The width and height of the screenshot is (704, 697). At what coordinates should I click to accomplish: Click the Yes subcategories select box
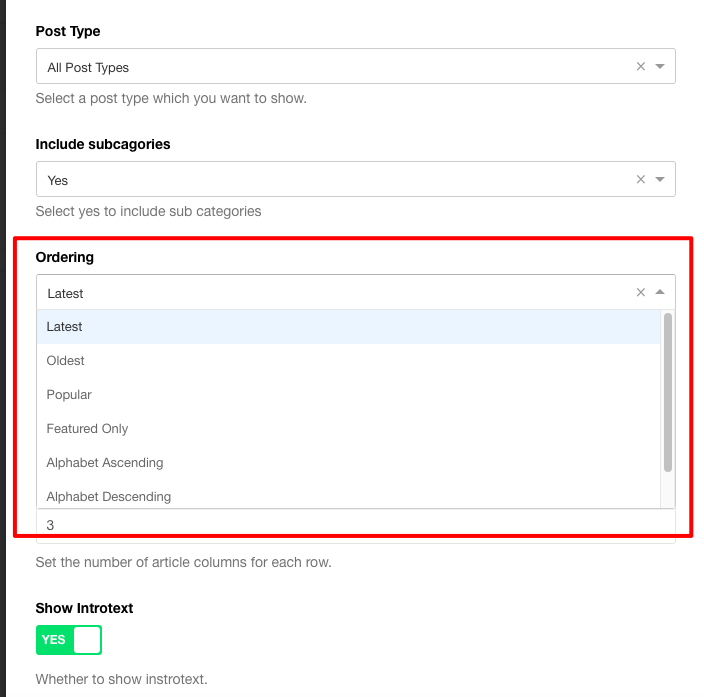[330, 180]
